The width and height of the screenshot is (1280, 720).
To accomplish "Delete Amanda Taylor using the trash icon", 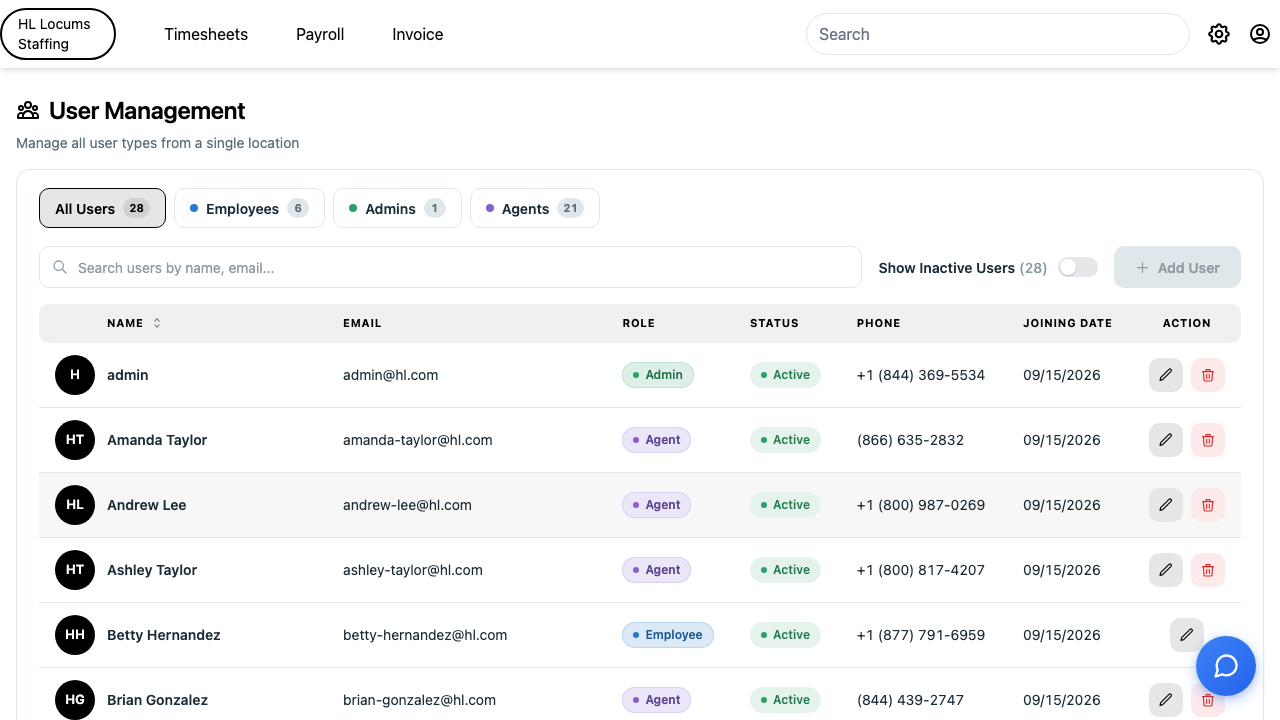I will (1208, 440).
